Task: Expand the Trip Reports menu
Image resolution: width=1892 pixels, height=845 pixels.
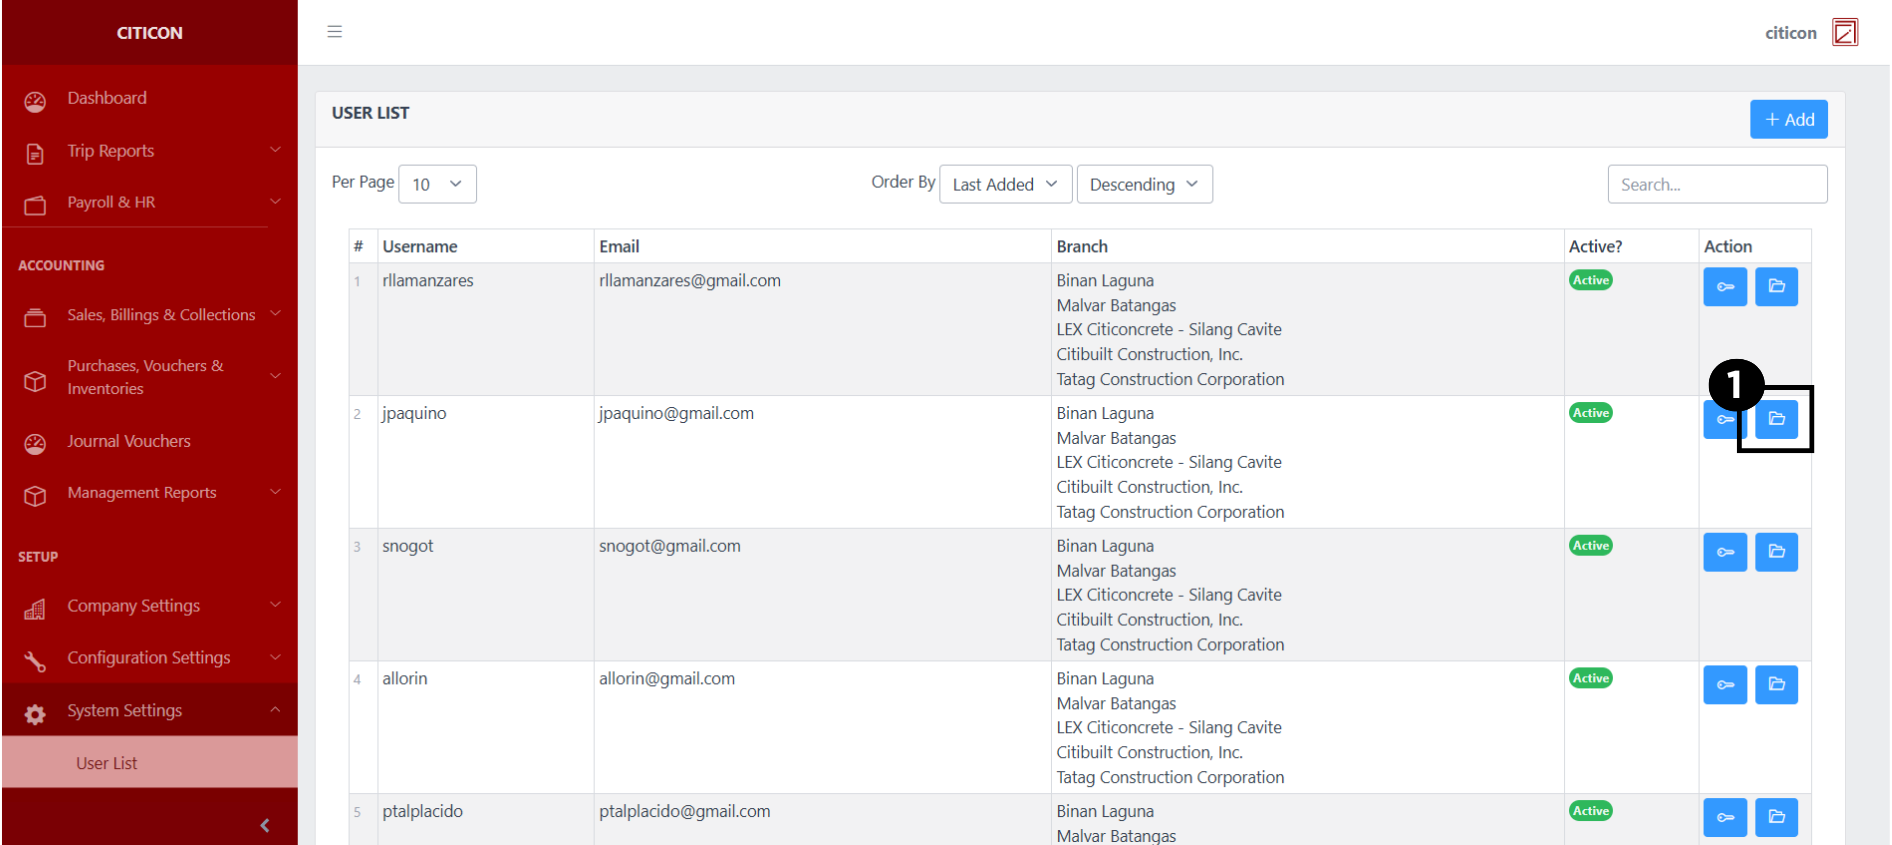Action: (150, 151)
